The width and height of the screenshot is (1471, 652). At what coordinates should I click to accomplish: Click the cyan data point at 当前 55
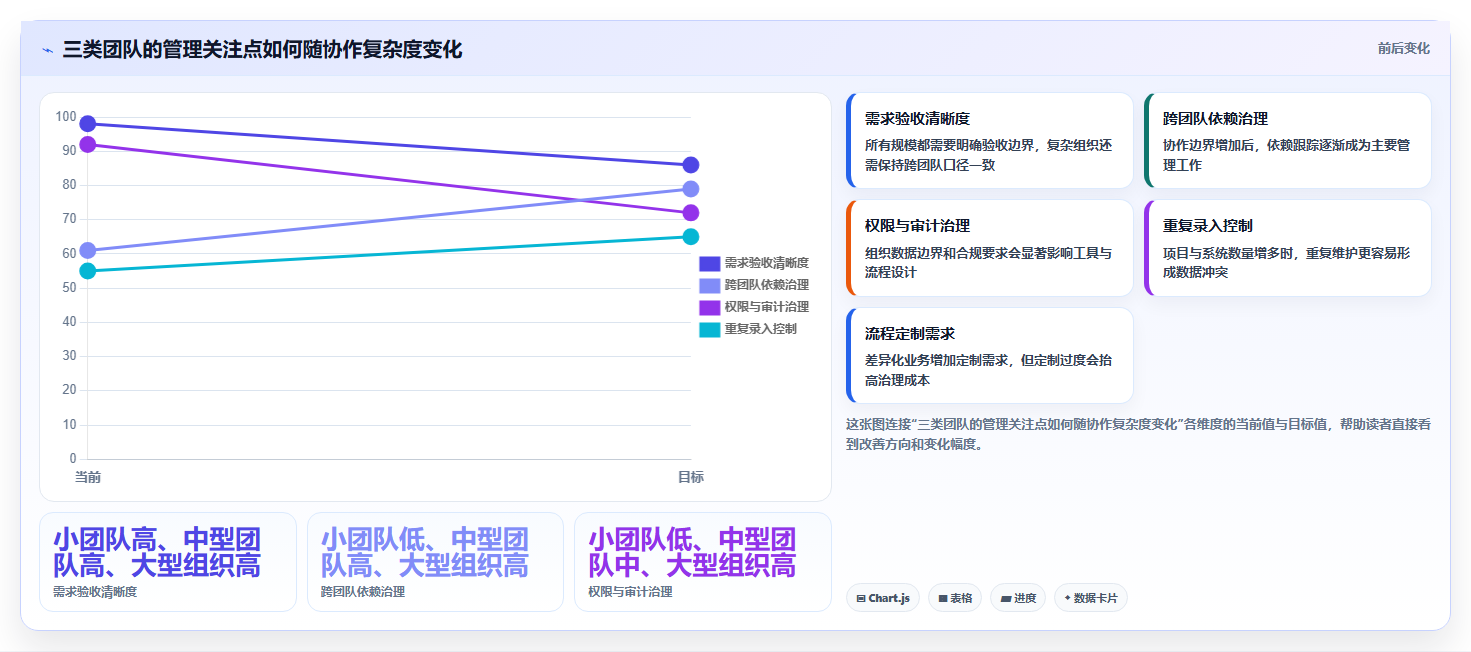pyautogui.click(x=88, y=271)
